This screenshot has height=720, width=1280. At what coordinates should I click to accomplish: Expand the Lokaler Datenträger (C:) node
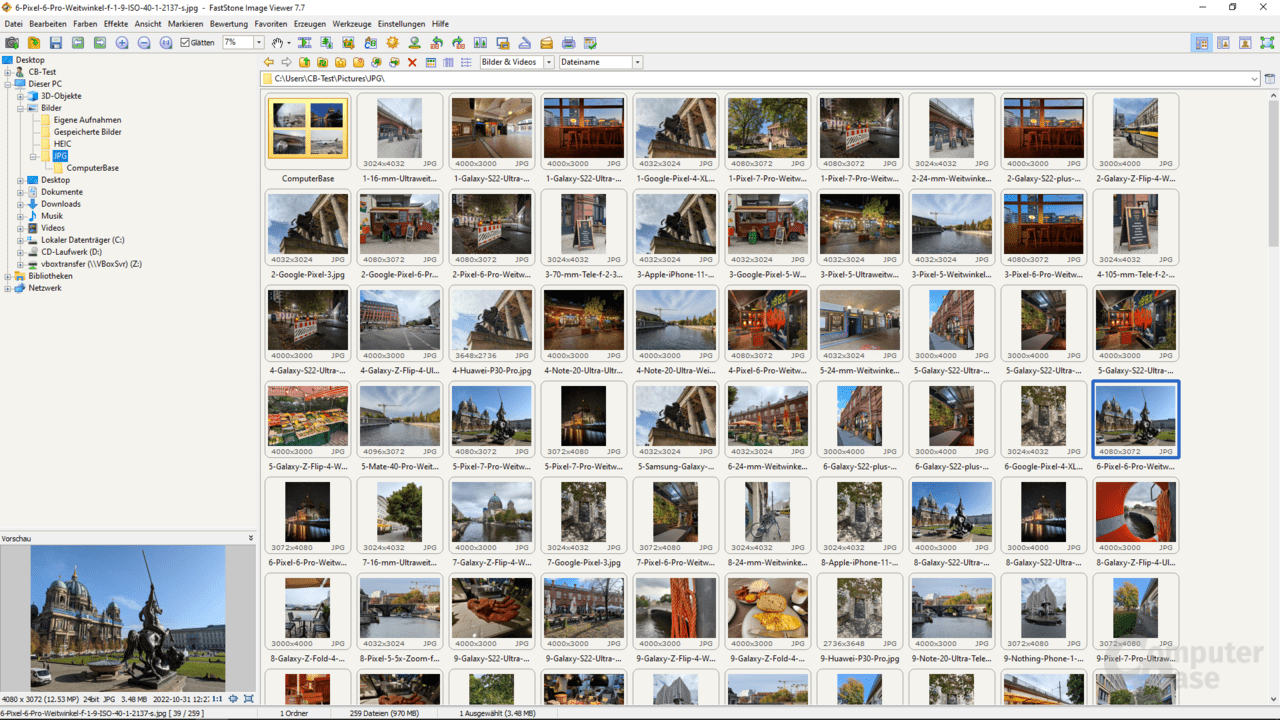point(20,240)
